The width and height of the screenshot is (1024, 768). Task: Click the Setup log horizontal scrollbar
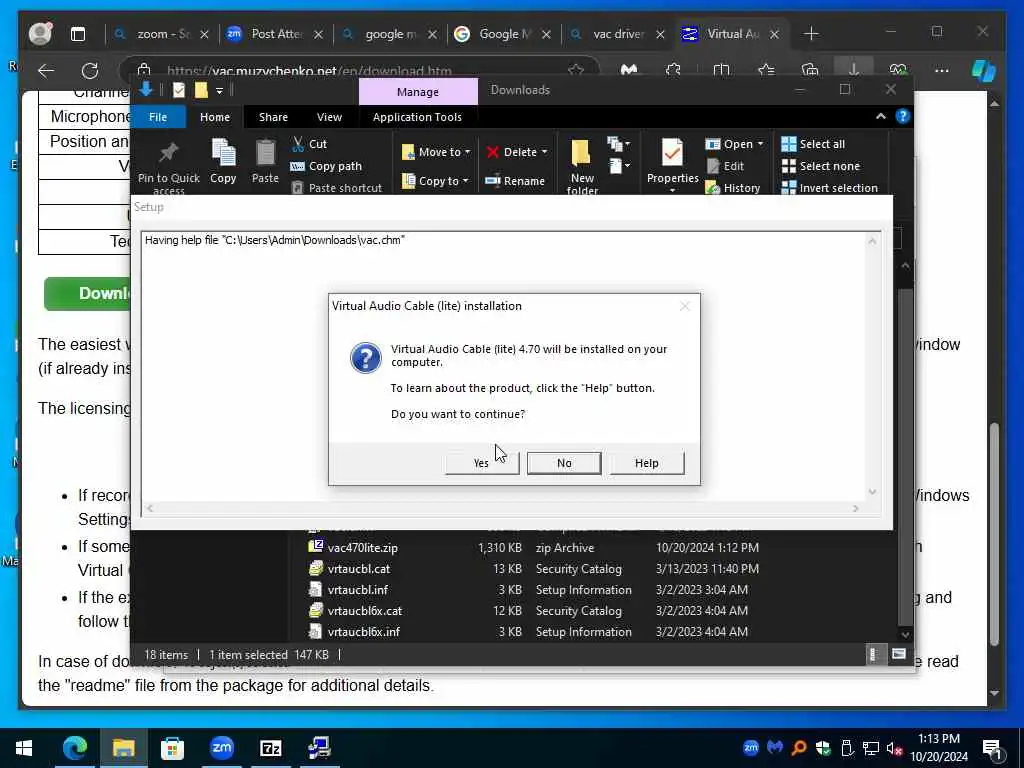point(502,508)
